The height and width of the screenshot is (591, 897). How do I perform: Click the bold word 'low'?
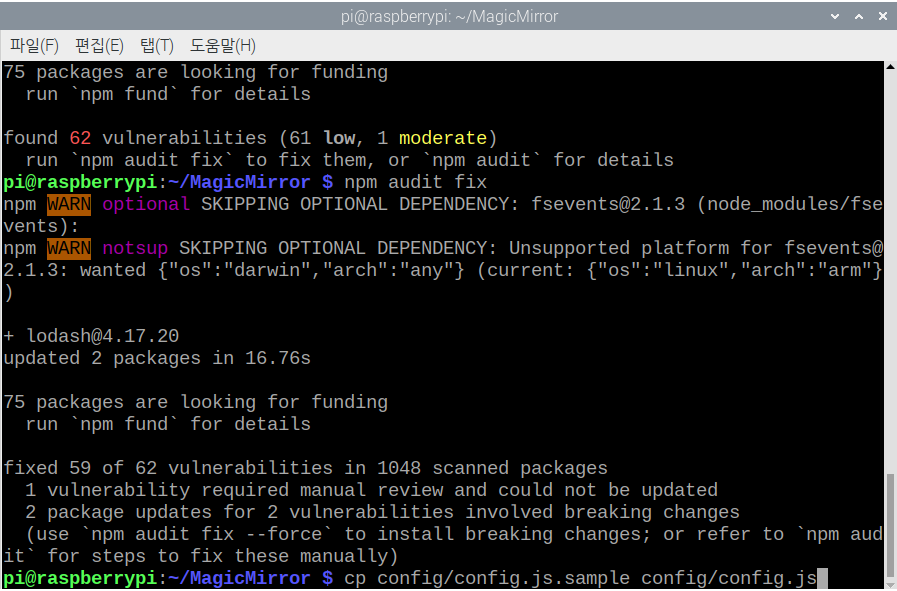coord(339,138)
